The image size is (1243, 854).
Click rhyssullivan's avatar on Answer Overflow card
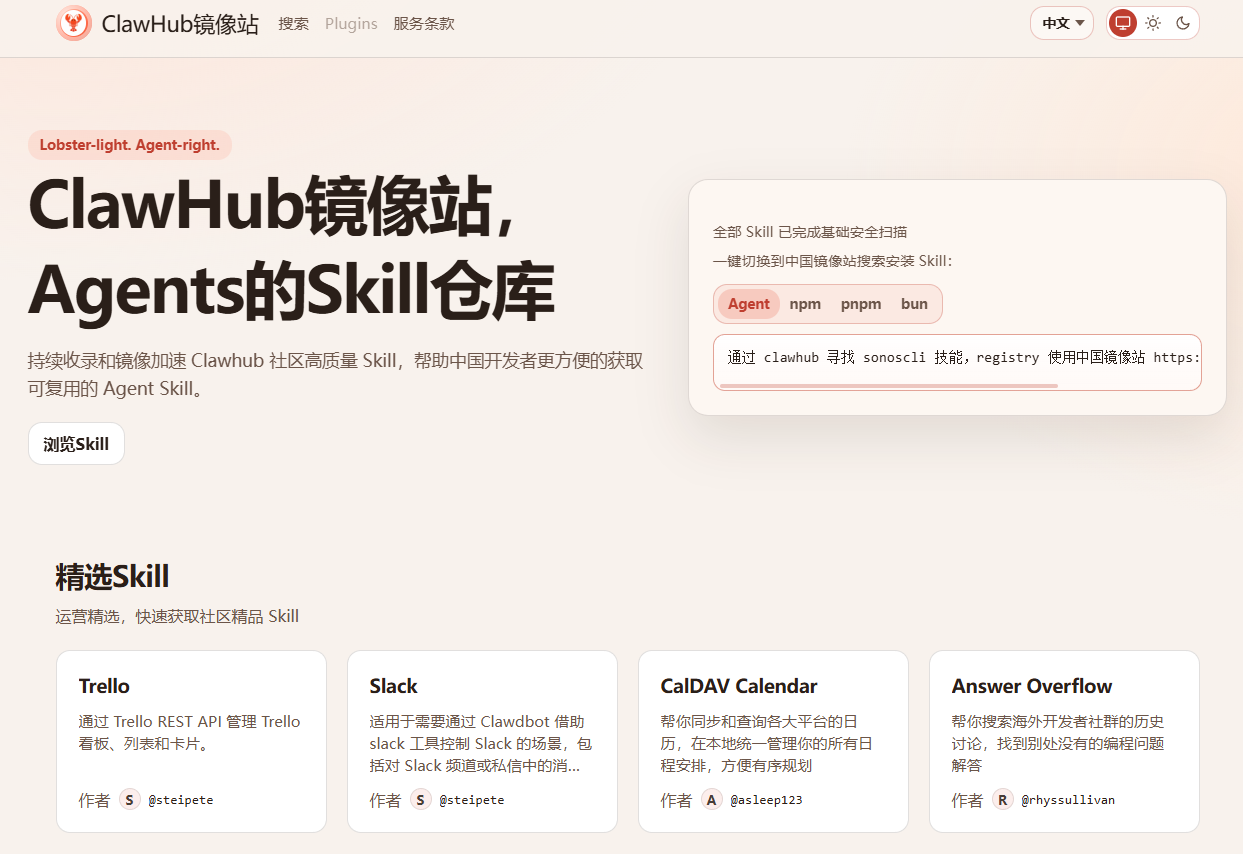click(x=1002, y=799)
